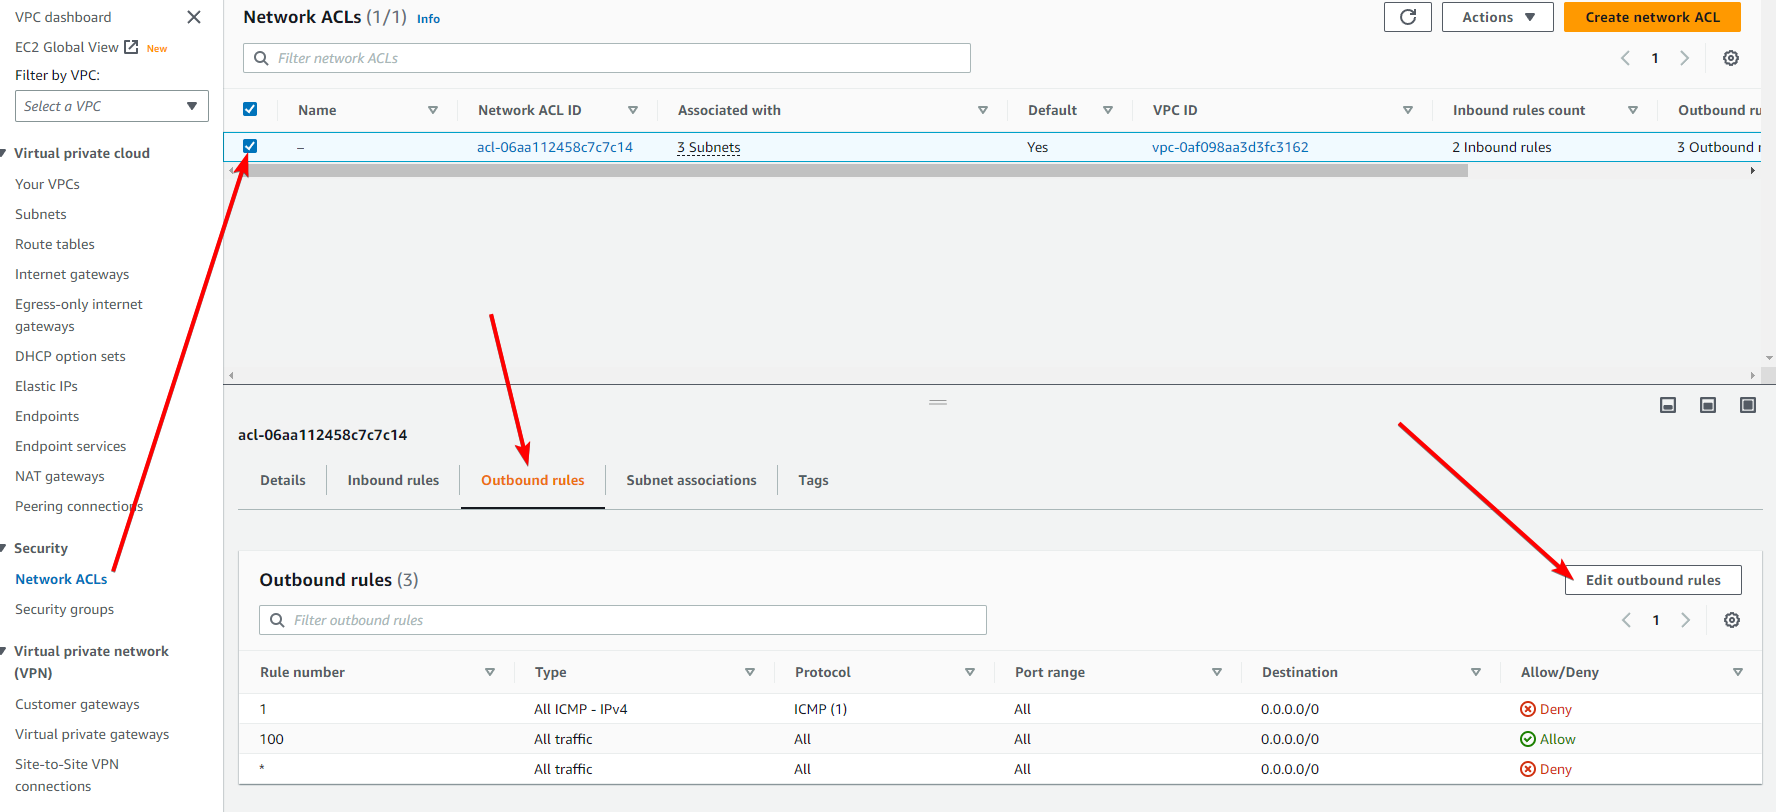This screenshot has height=812, width=1776.
Task: Sort by Type column arrow
Action: [750, 672]
